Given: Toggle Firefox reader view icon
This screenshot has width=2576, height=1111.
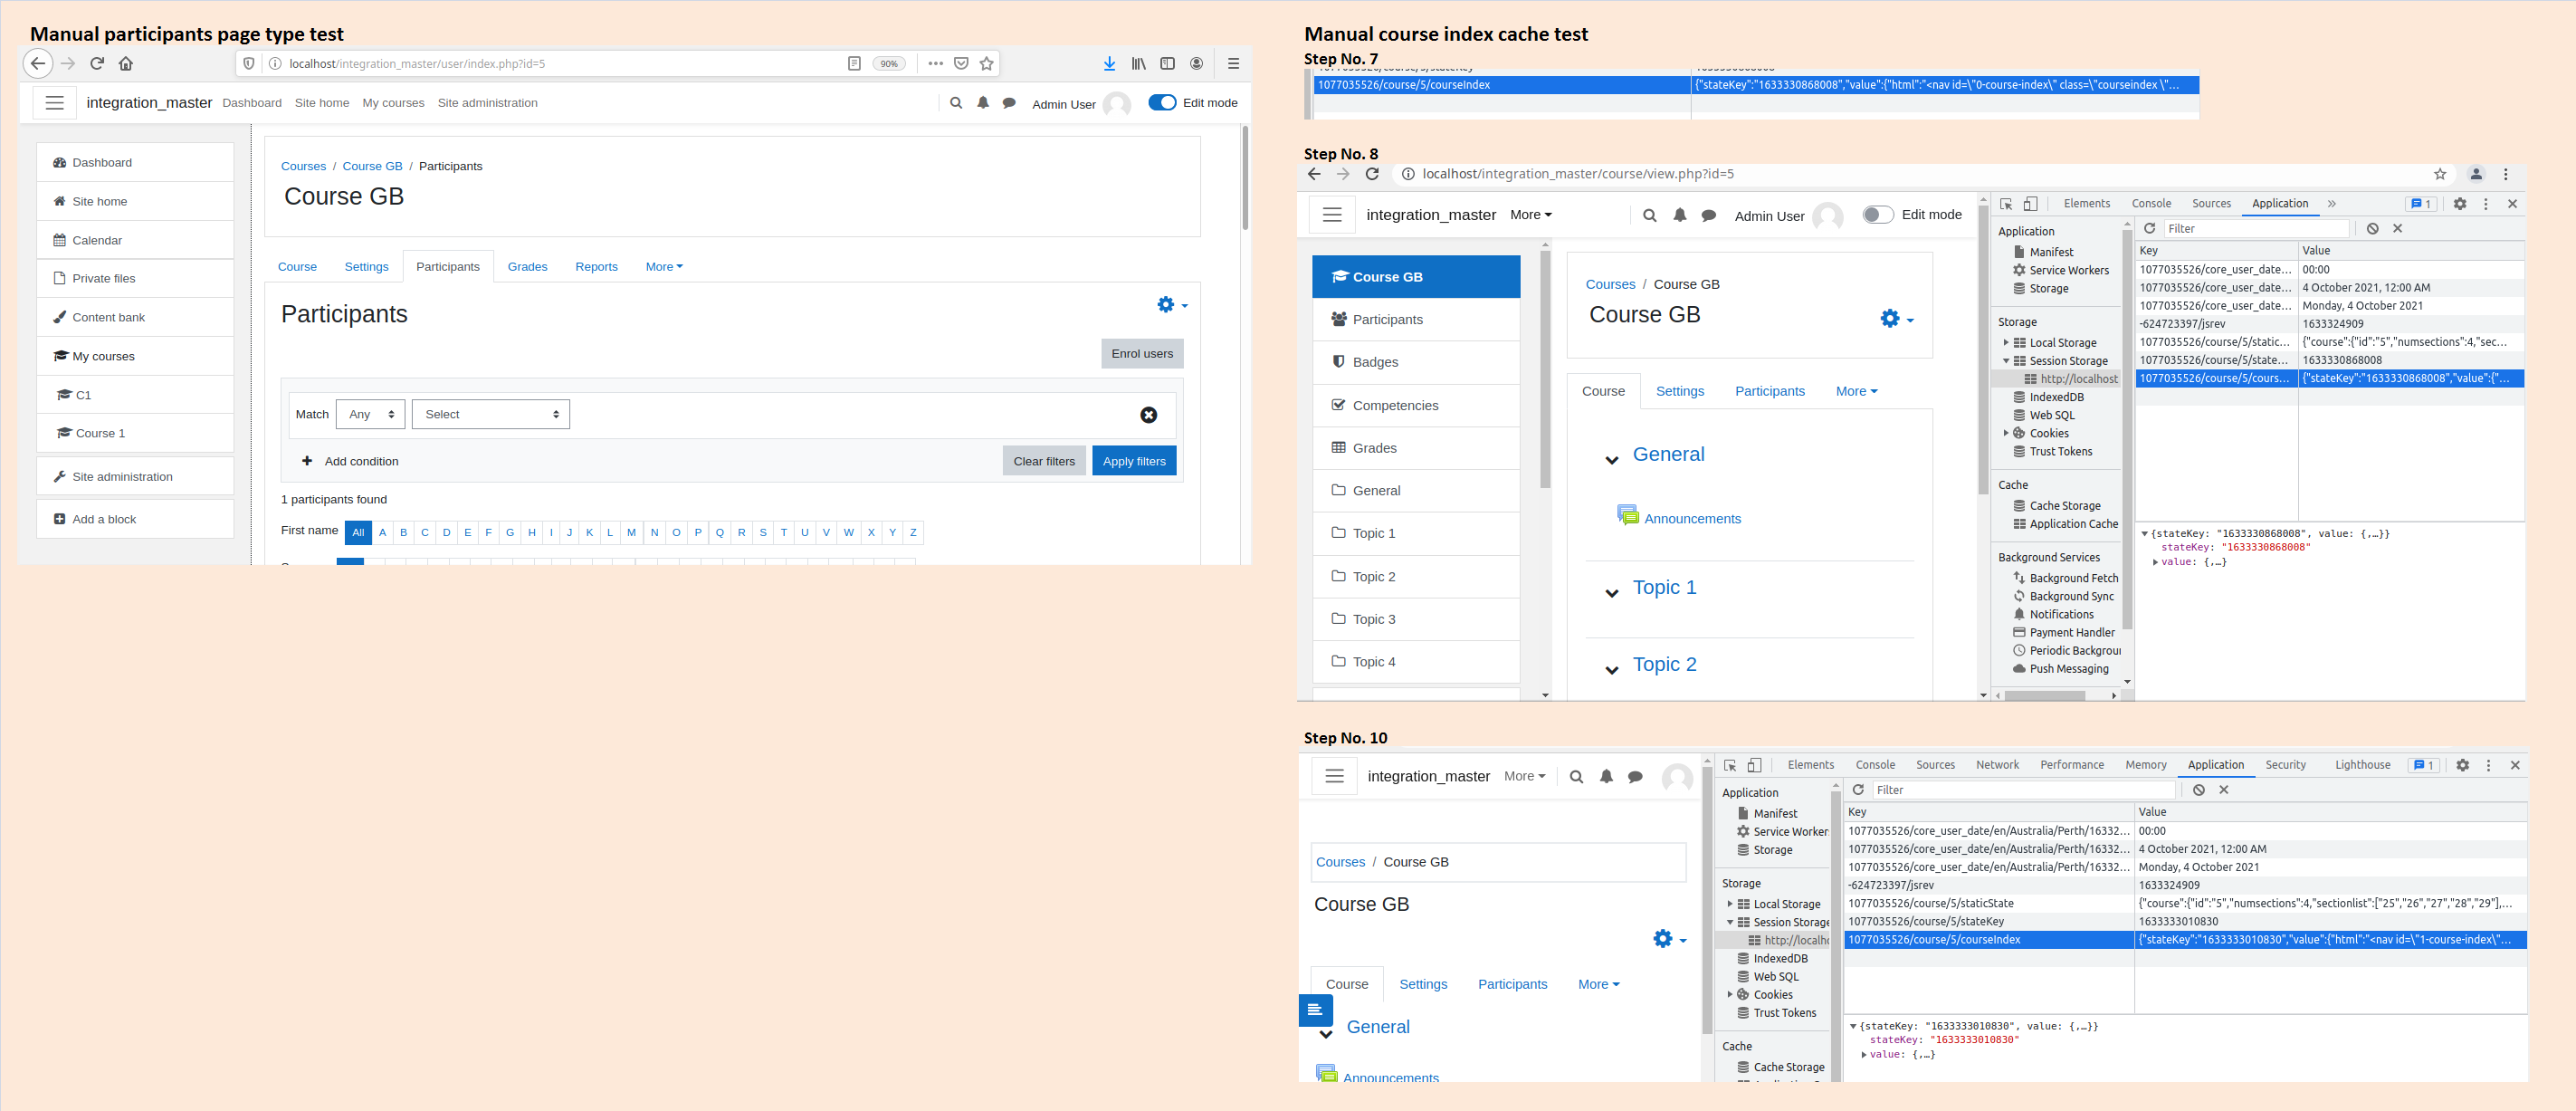Looking at the screenshot, I should coord(854,63).
